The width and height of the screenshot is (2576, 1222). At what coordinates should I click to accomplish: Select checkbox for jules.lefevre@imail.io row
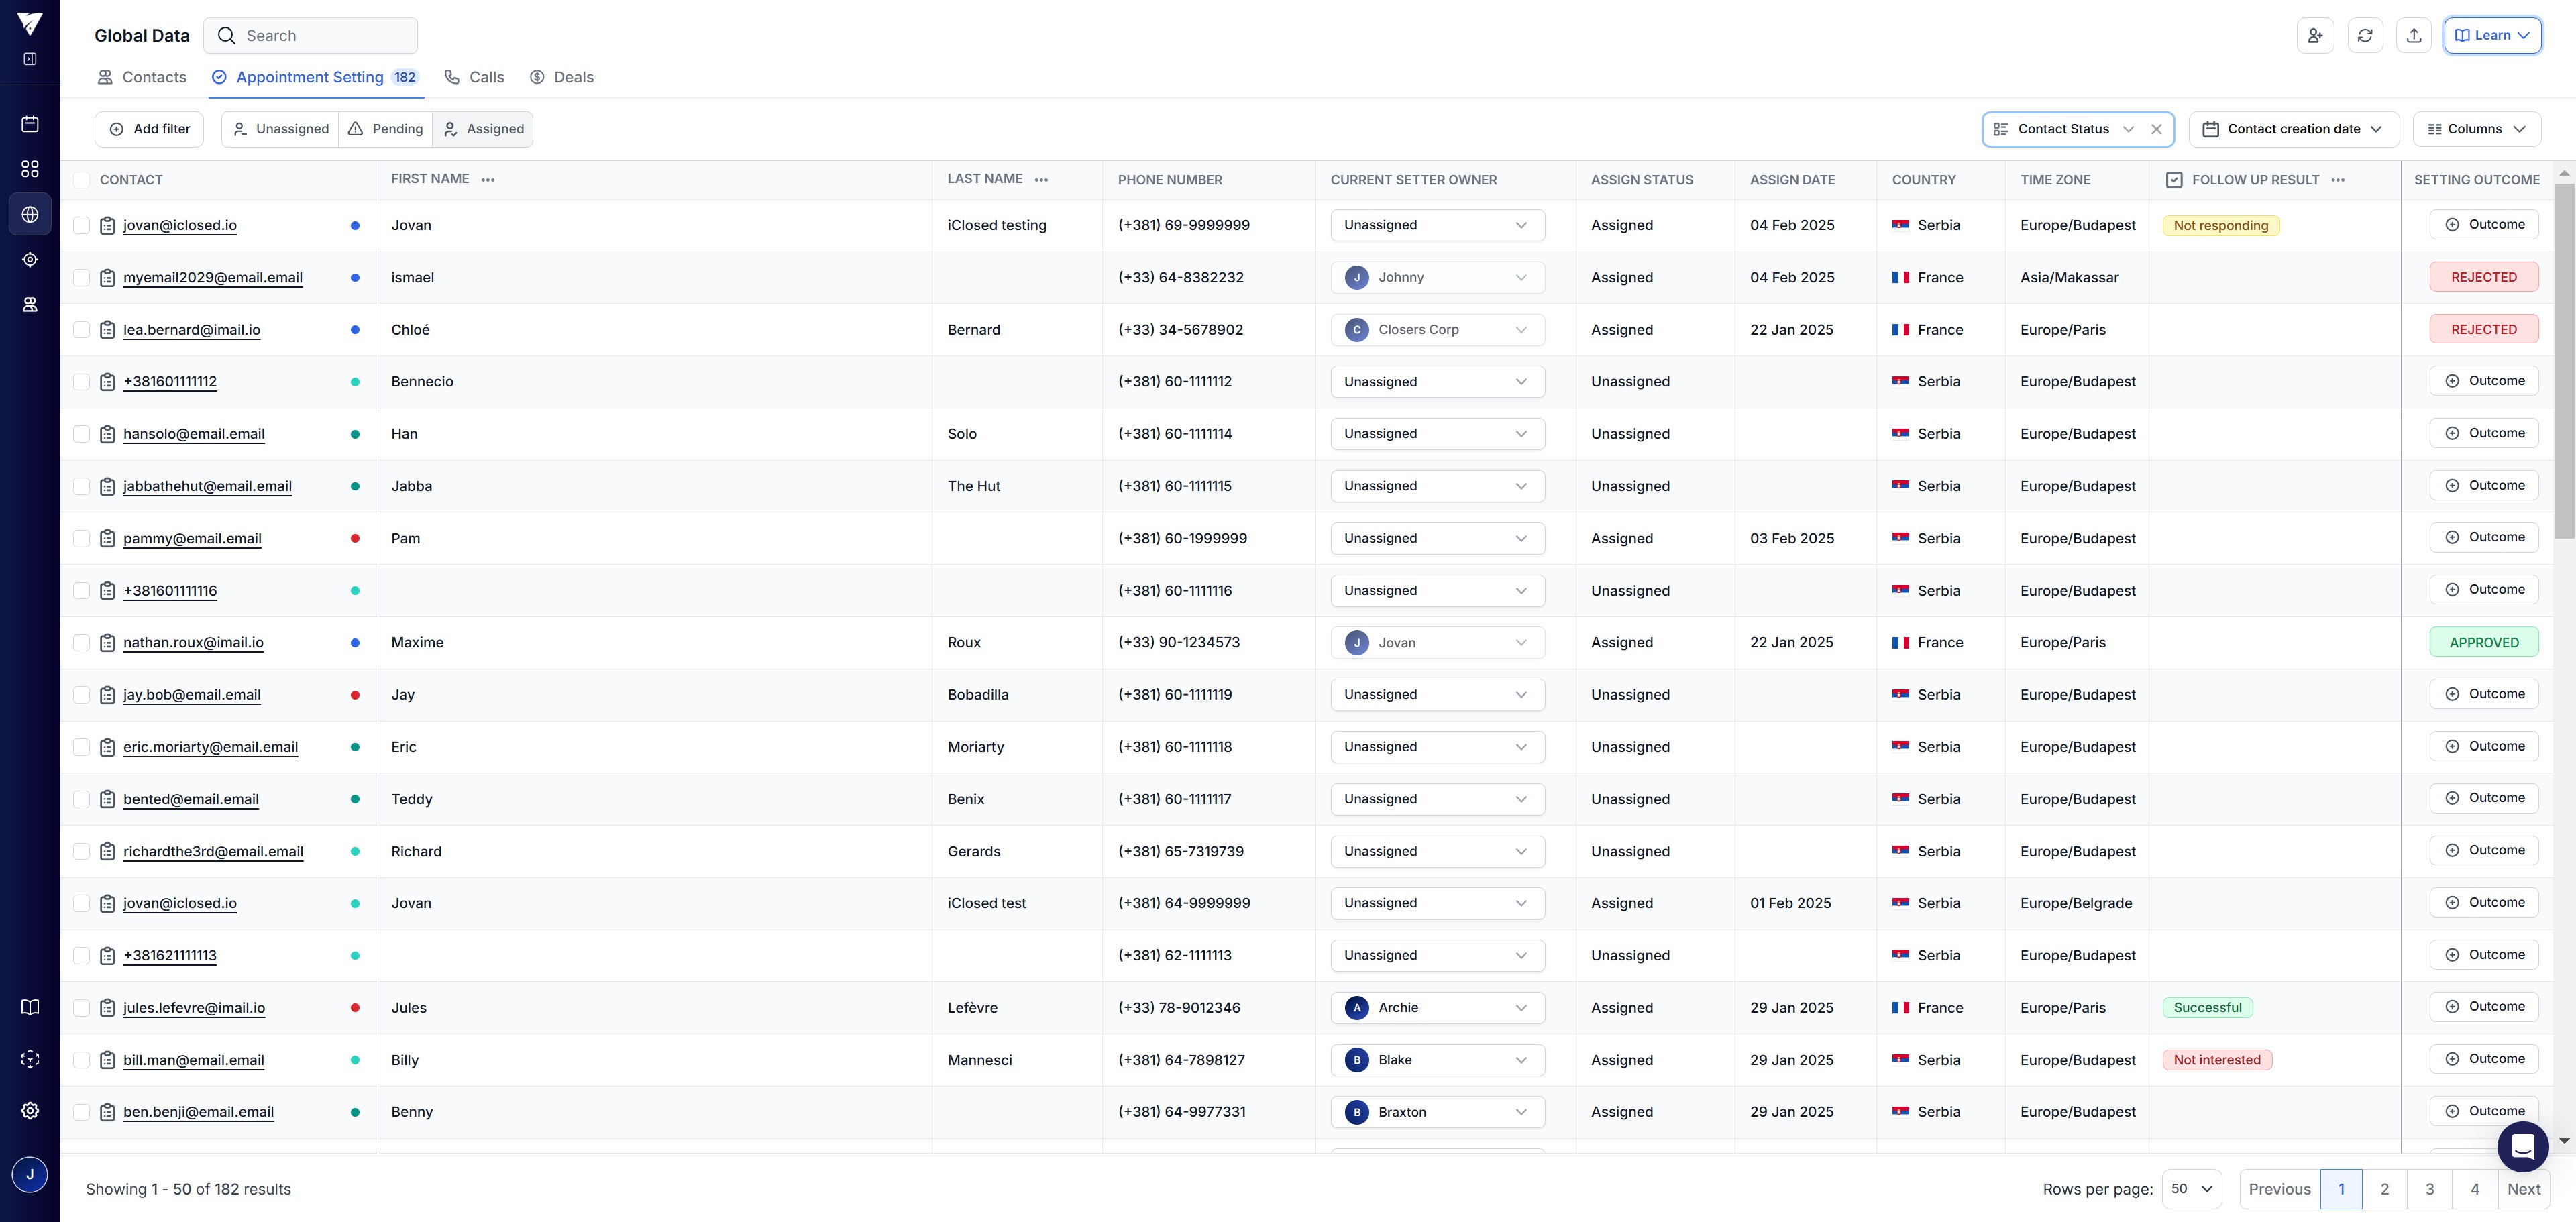coord(82,1008)
